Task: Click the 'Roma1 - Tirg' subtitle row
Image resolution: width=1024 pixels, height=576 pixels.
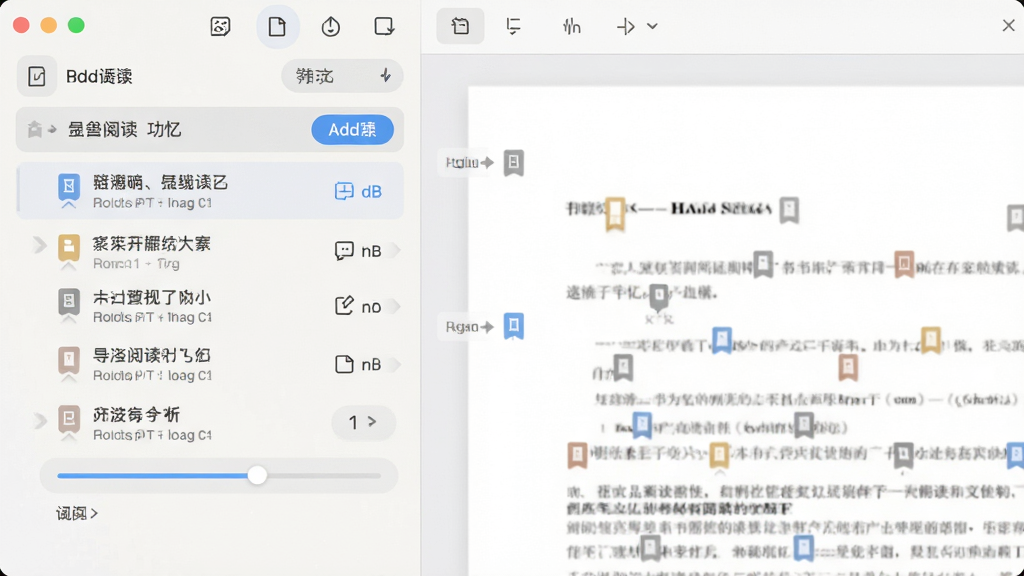Action: pyautogui.click(x=136, y=264)
